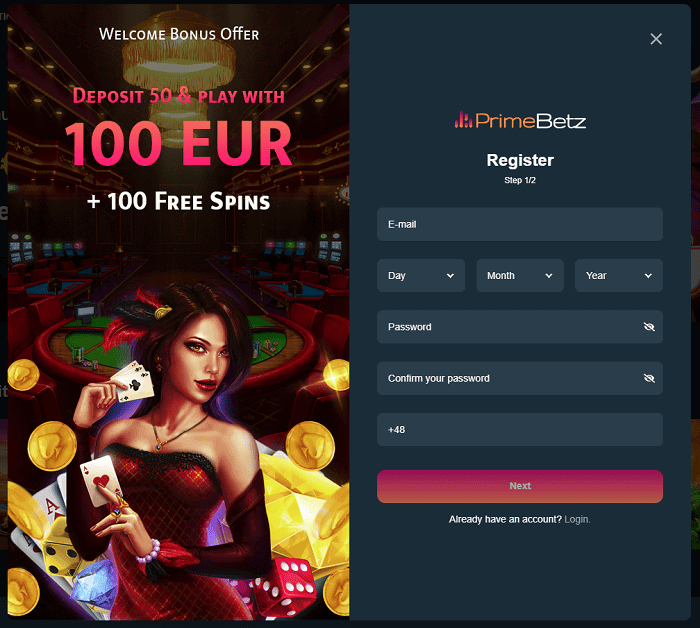Click the + 100 Free Spins text
Viewport: 700px width, 628px height.
(x=179, y=201)
